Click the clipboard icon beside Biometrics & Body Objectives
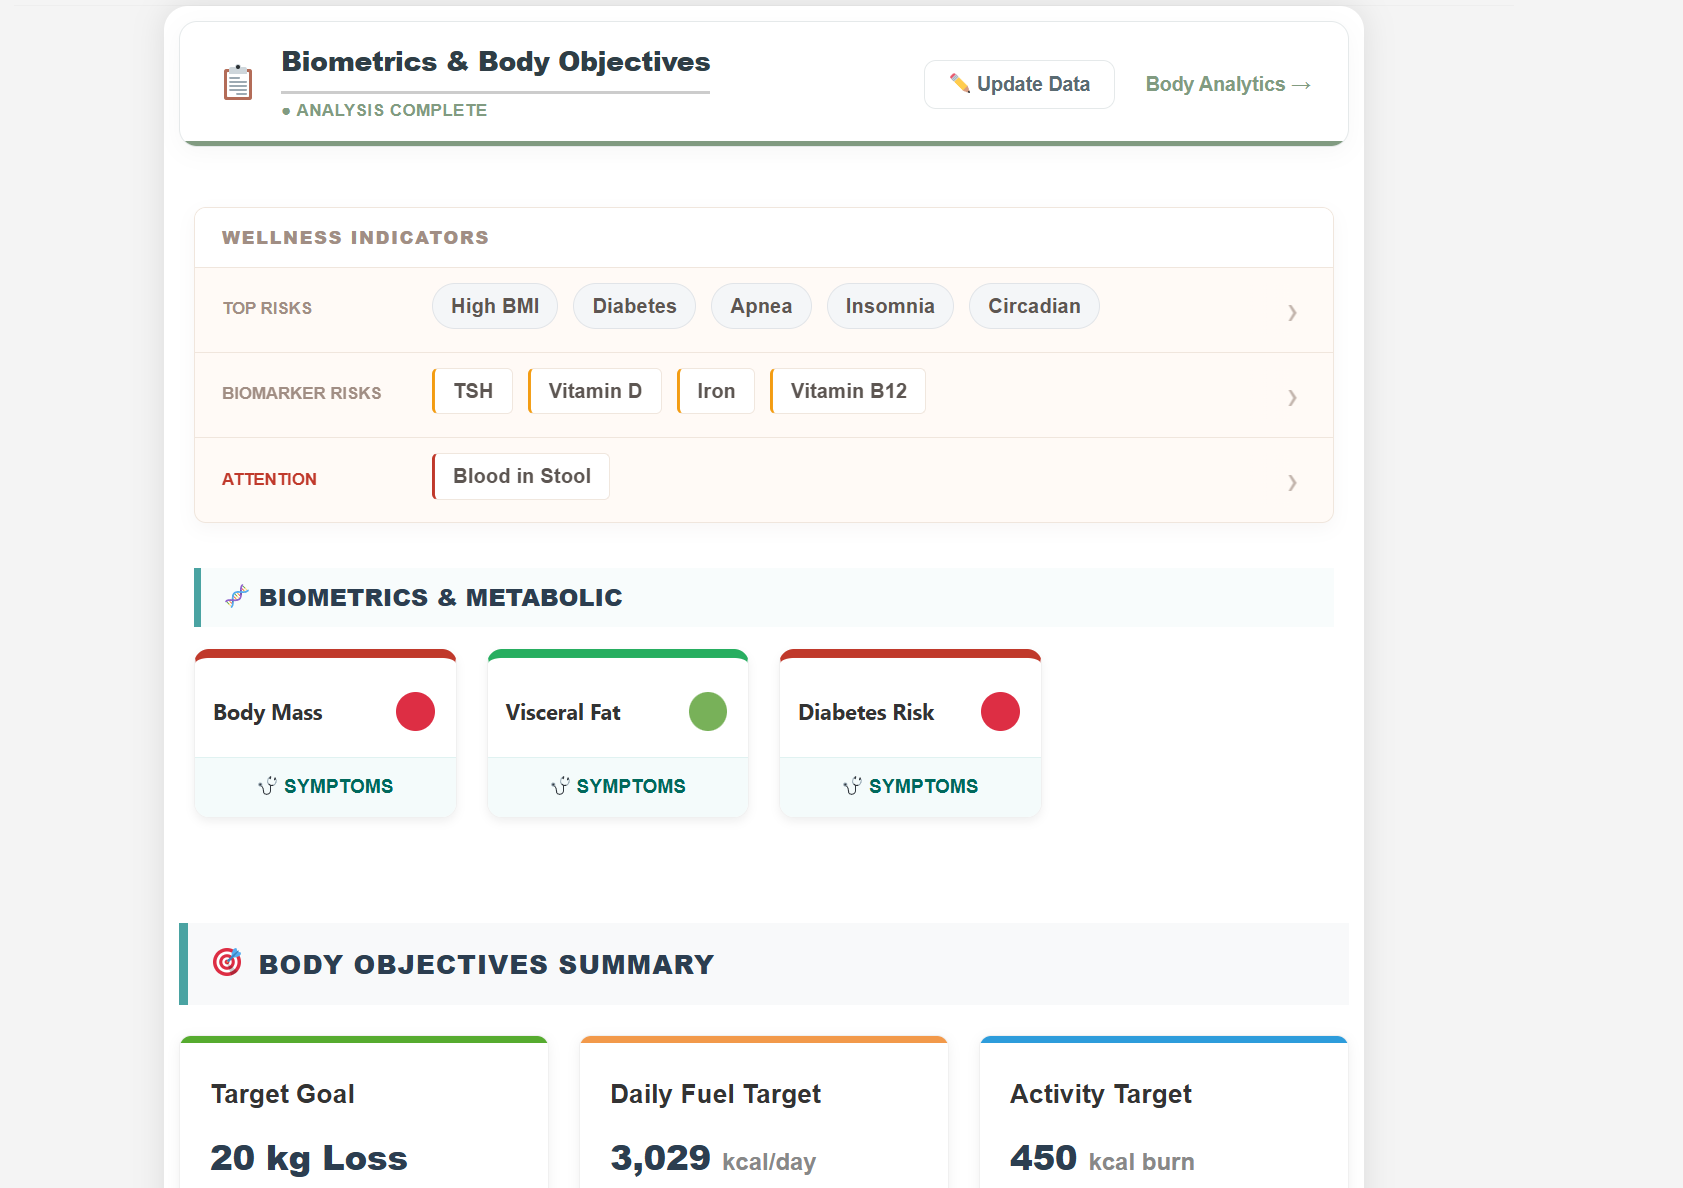Viewport: 1683px width, 1188px height. [237, 83]
